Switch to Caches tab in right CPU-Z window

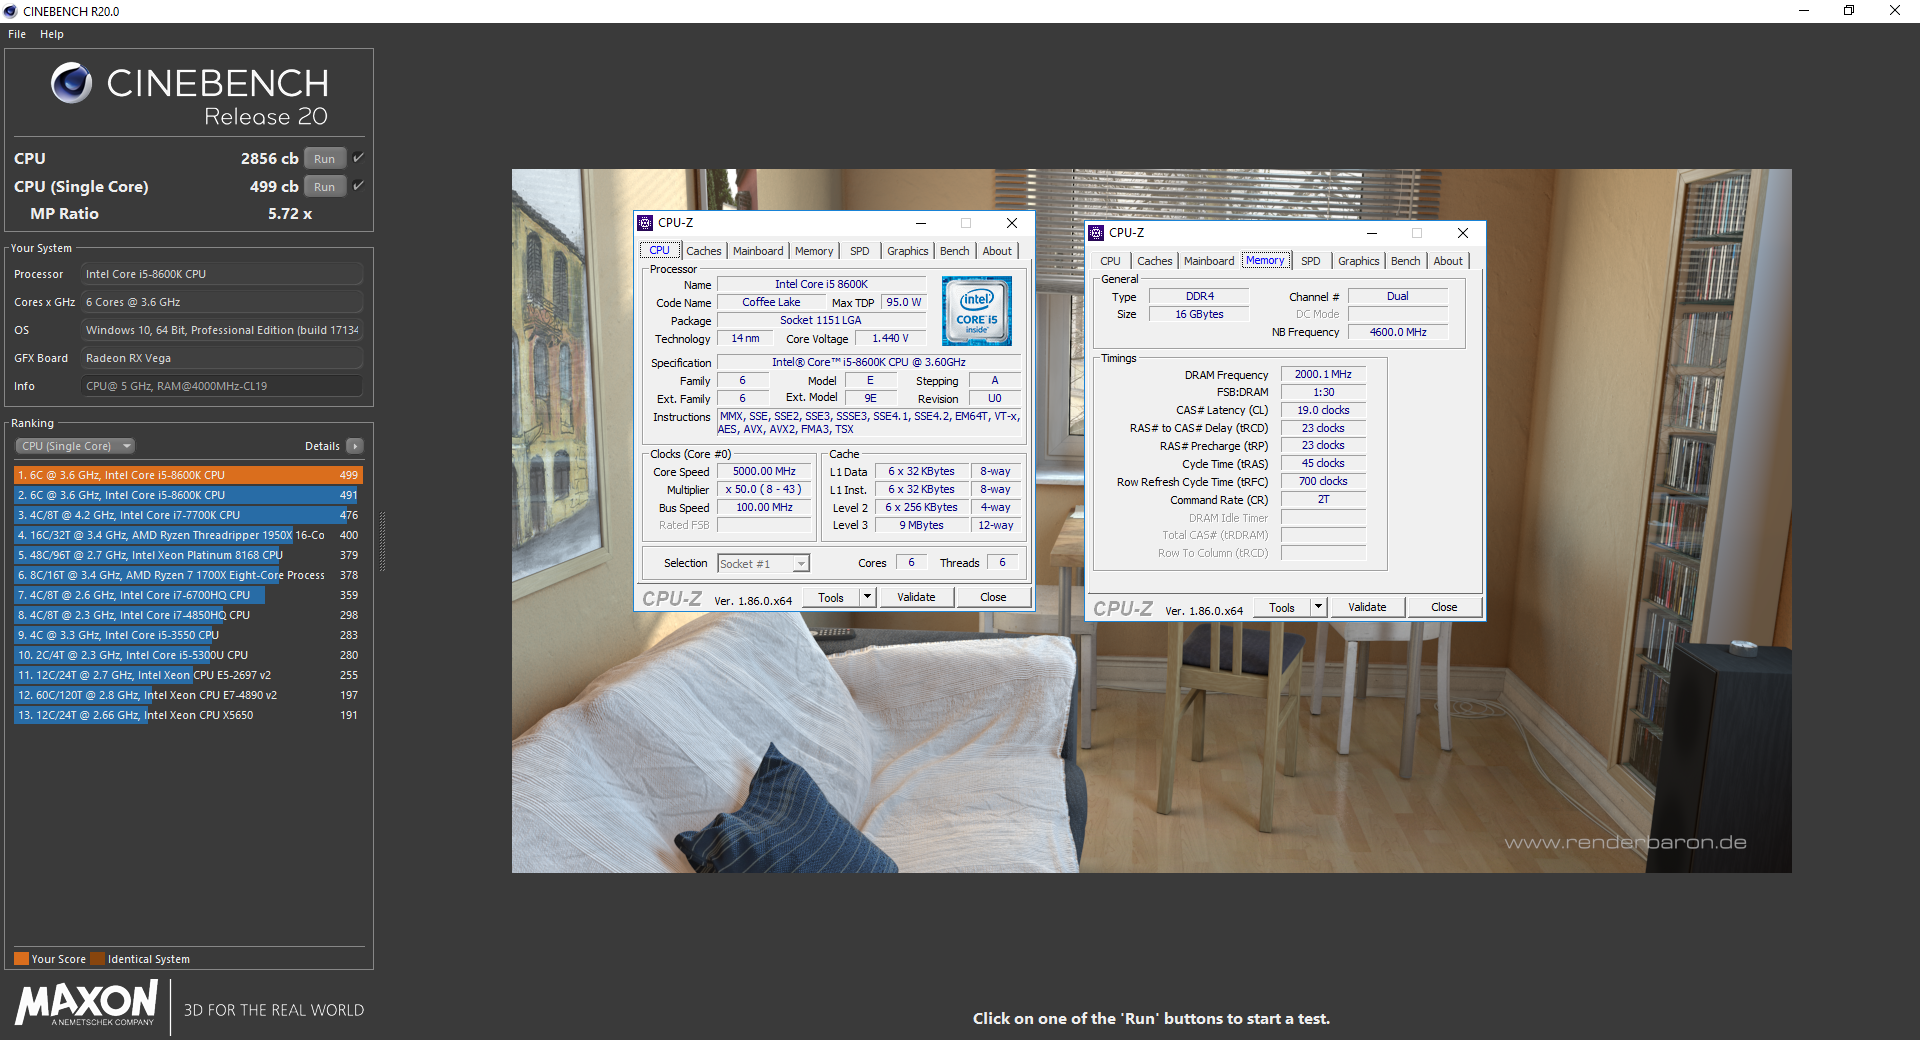[1155, 261]
